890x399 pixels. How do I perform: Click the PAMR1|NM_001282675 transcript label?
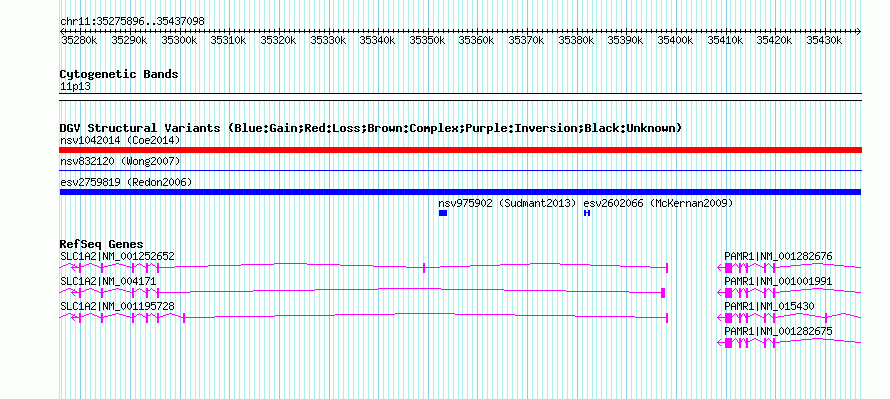778,331
